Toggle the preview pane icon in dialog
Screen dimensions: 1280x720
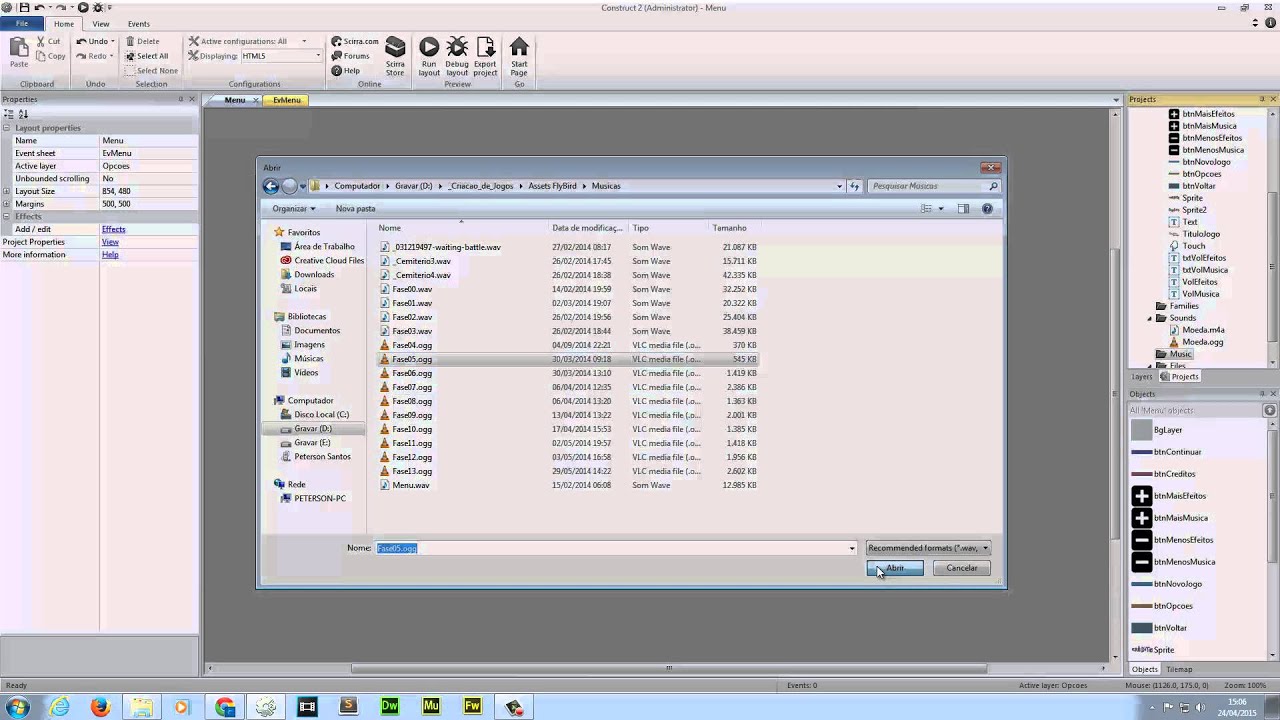click(x=963, y=208)
